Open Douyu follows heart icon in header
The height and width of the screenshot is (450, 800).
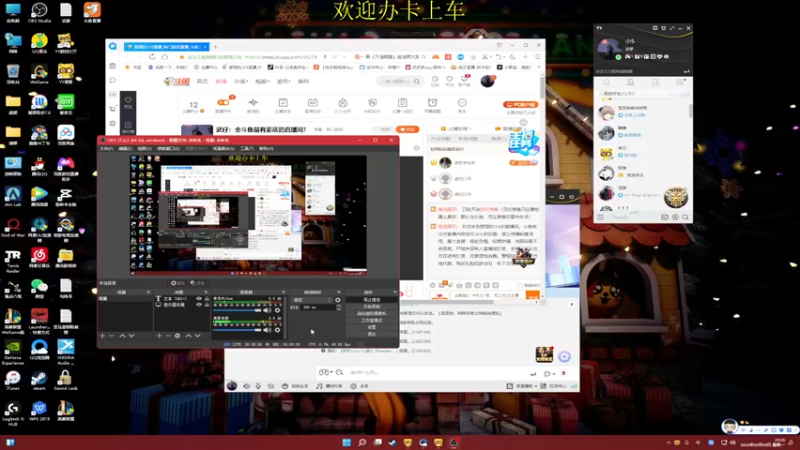click(x=449, y=80)
